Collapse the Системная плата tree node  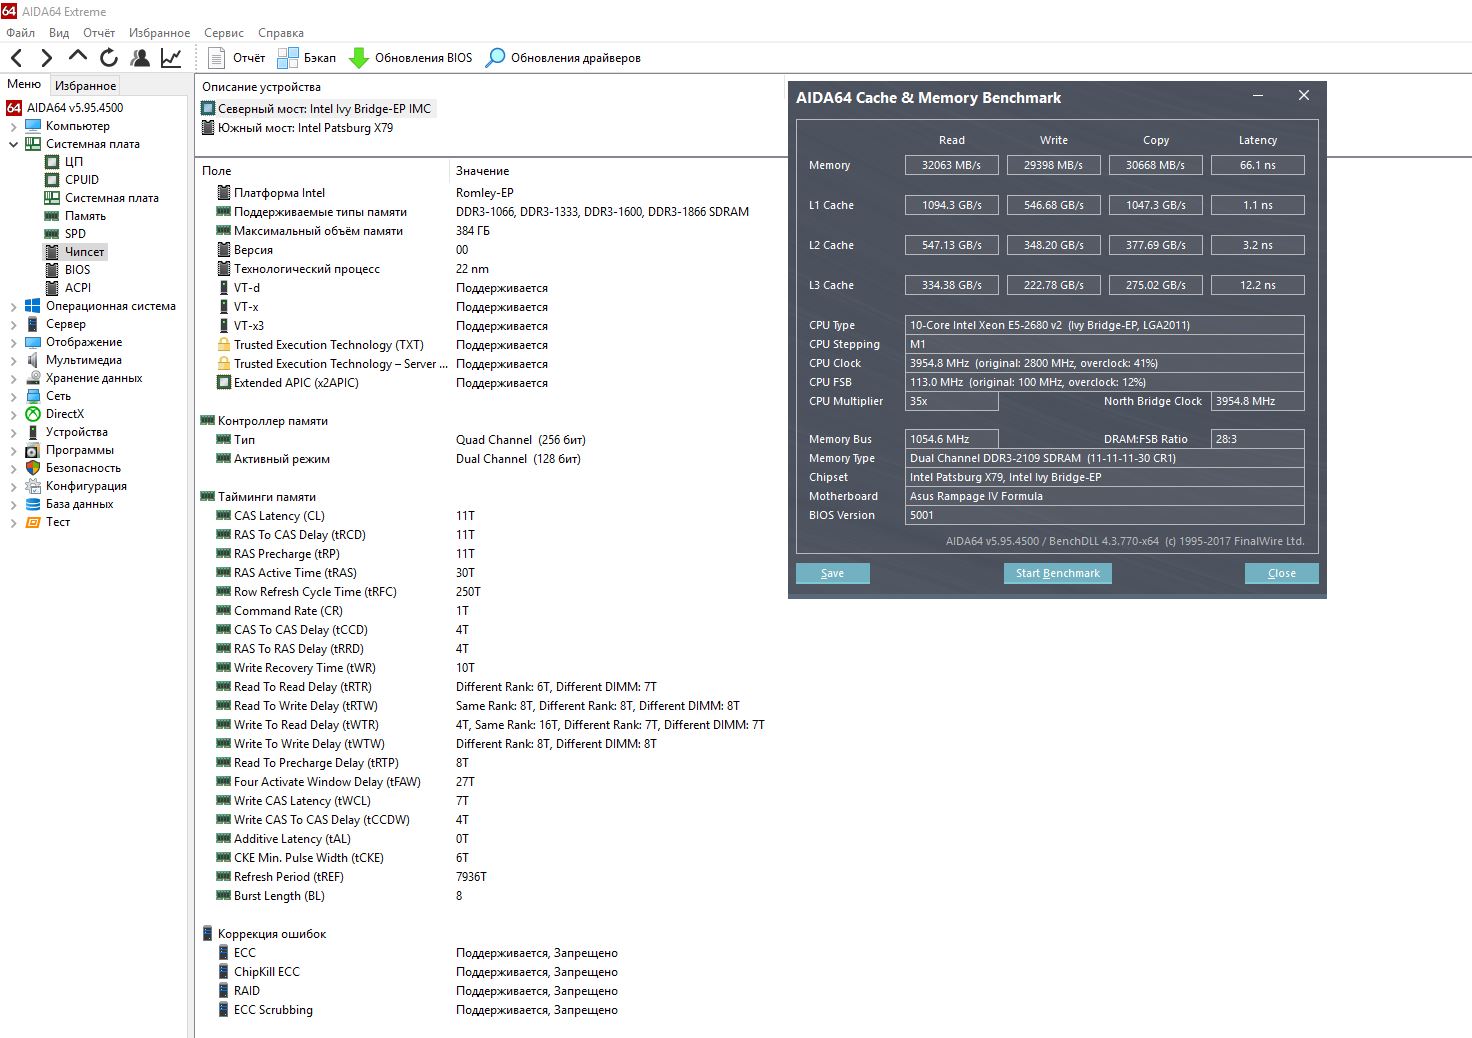click(13, 144)
